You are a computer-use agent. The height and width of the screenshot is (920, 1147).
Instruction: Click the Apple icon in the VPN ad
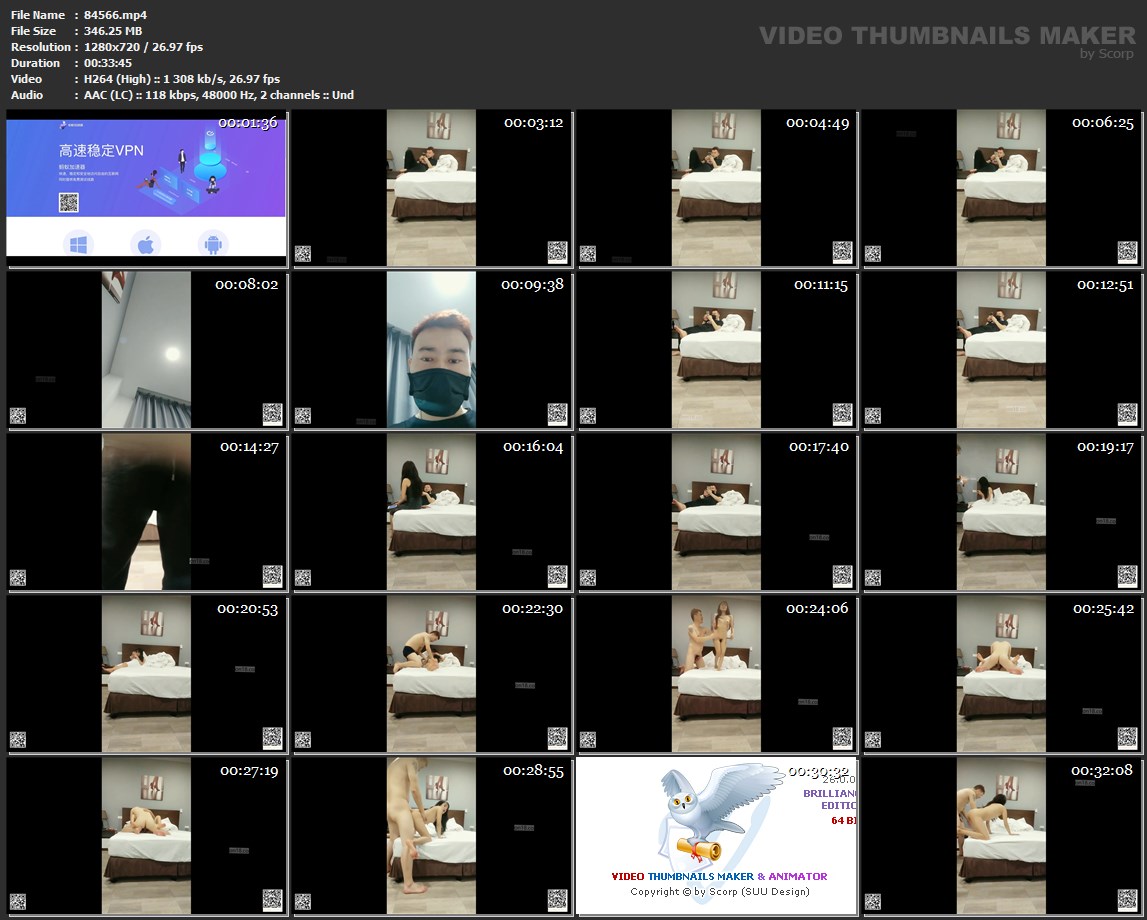click(x=145, y=243)
